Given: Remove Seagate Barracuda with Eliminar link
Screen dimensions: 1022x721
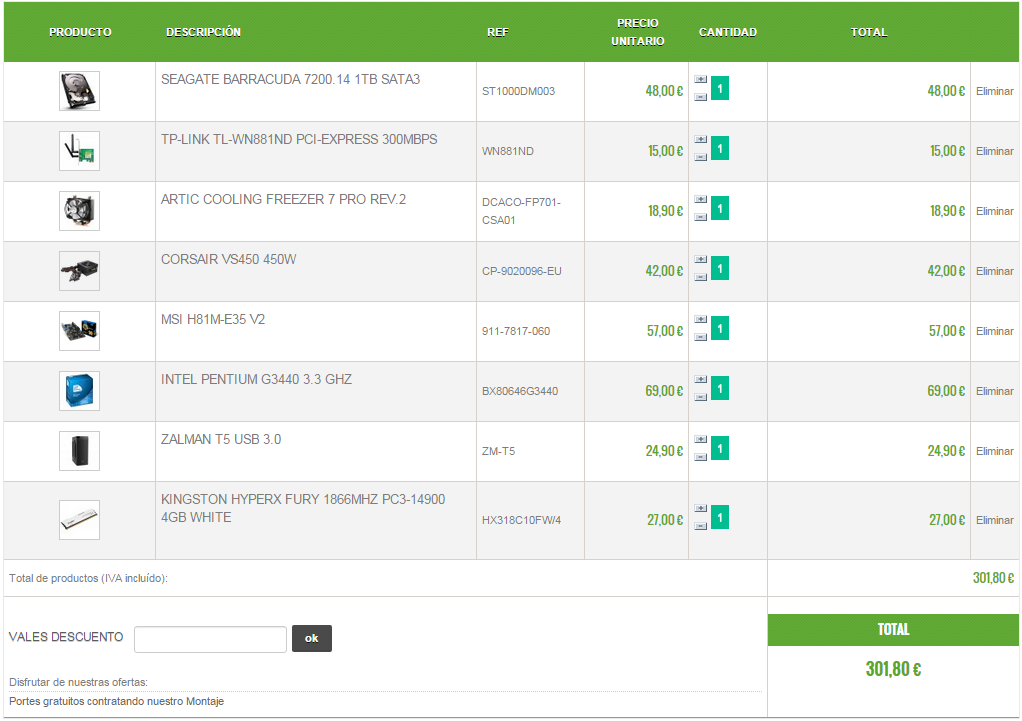Looking at the screenshot, I should [995, 91].
